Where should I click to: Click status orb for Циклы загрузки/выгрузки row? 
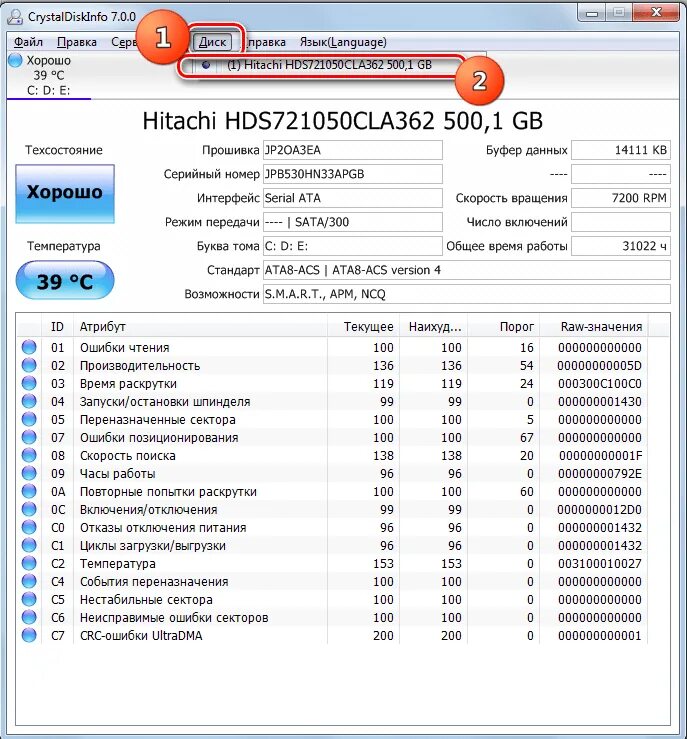point(29,545)
